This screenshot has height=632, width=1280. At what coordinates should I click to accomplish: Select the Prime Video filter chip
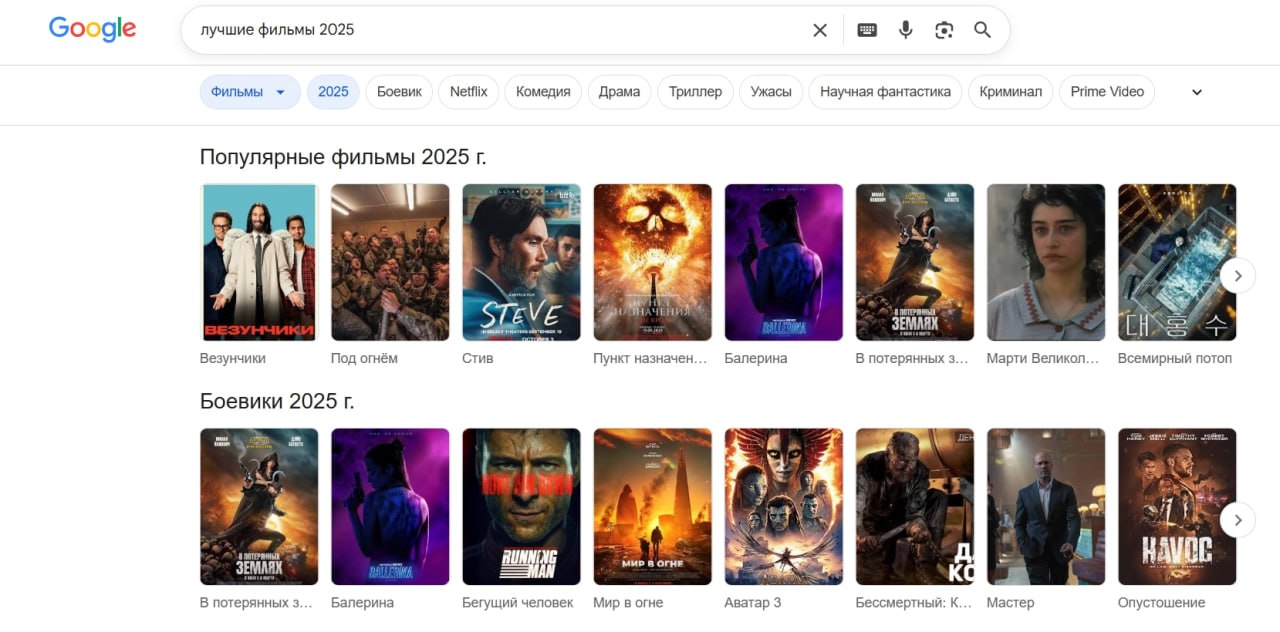[x=1107, y=92]
